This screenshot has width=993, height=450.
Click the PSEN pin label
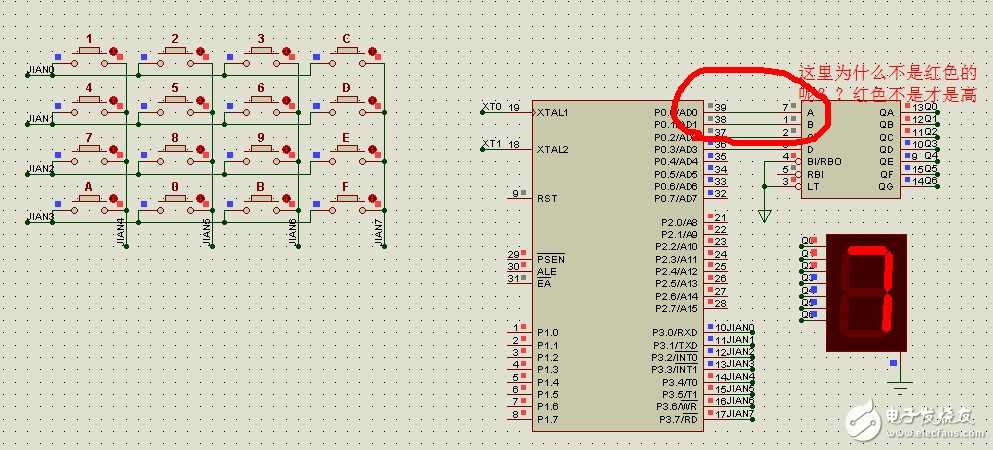coord(551,259)
